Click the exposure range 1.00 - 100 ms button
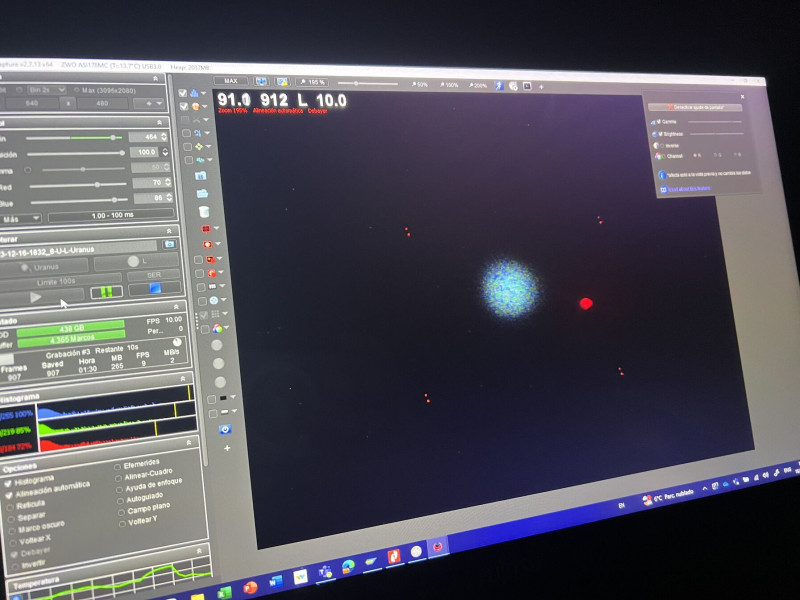Viewport: 800px width, 600px height. [x=111, y=215]
